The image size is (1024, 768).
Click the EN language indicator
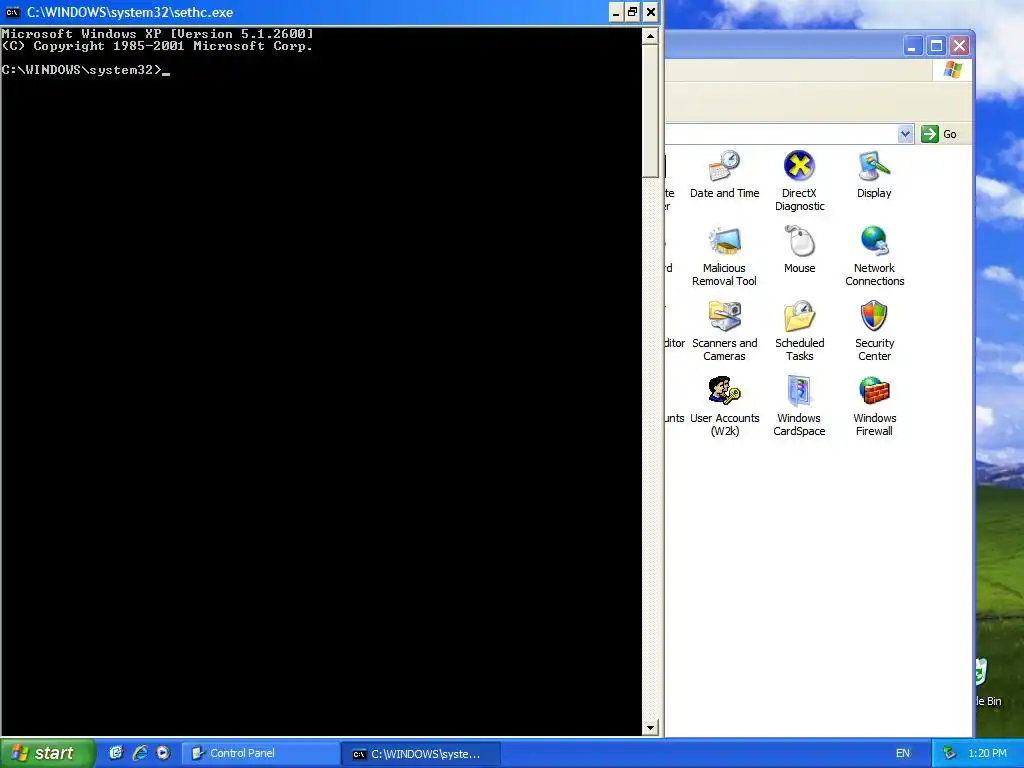(x=903, y=754)
